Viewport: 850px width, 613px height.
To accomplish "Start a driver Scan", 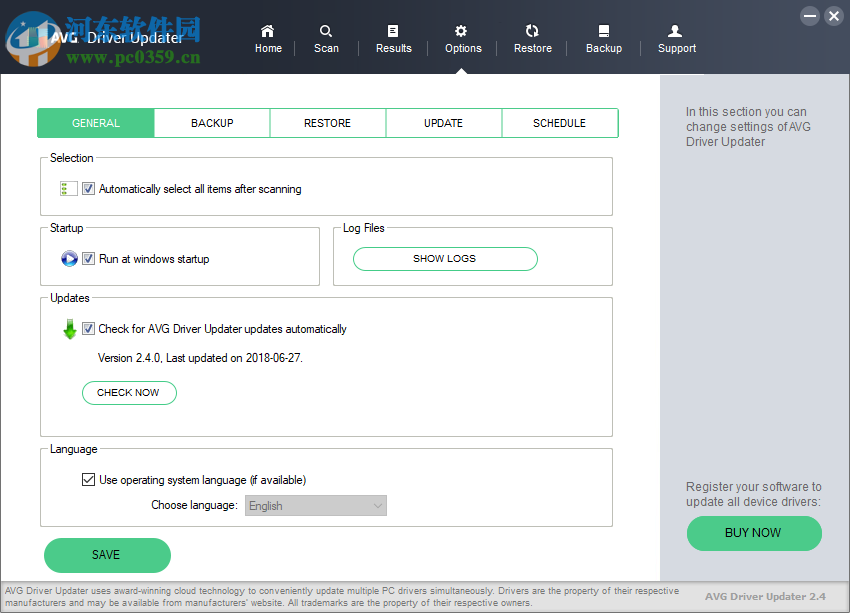I will [x=326, y=38].
